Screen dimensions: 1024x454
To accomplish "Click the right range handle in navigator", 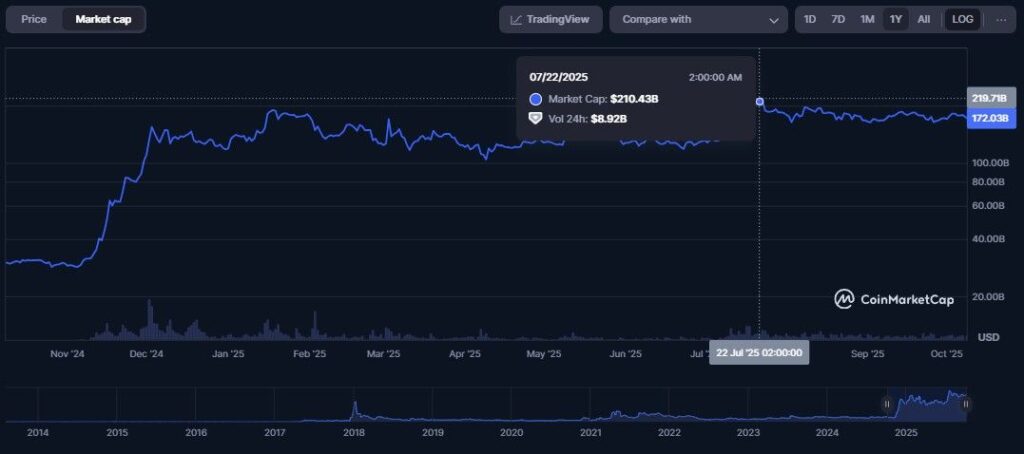I will pyautogui.click(x=966, y=404).
